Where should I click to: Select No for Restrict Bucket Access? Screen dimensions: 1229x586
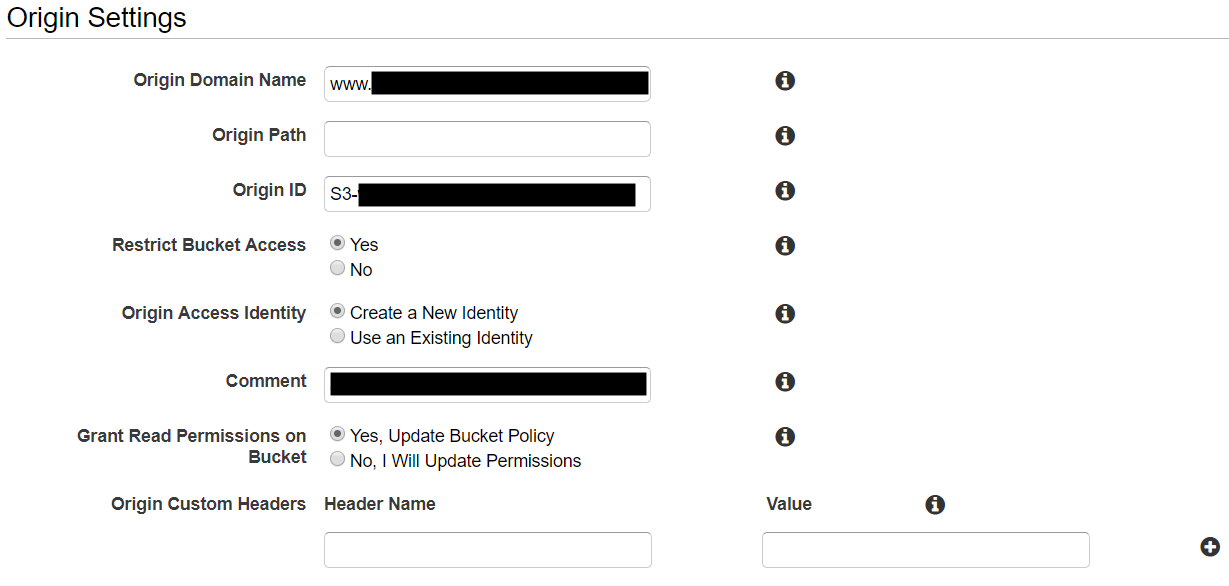pyautogui.click(x=338, y=269)
